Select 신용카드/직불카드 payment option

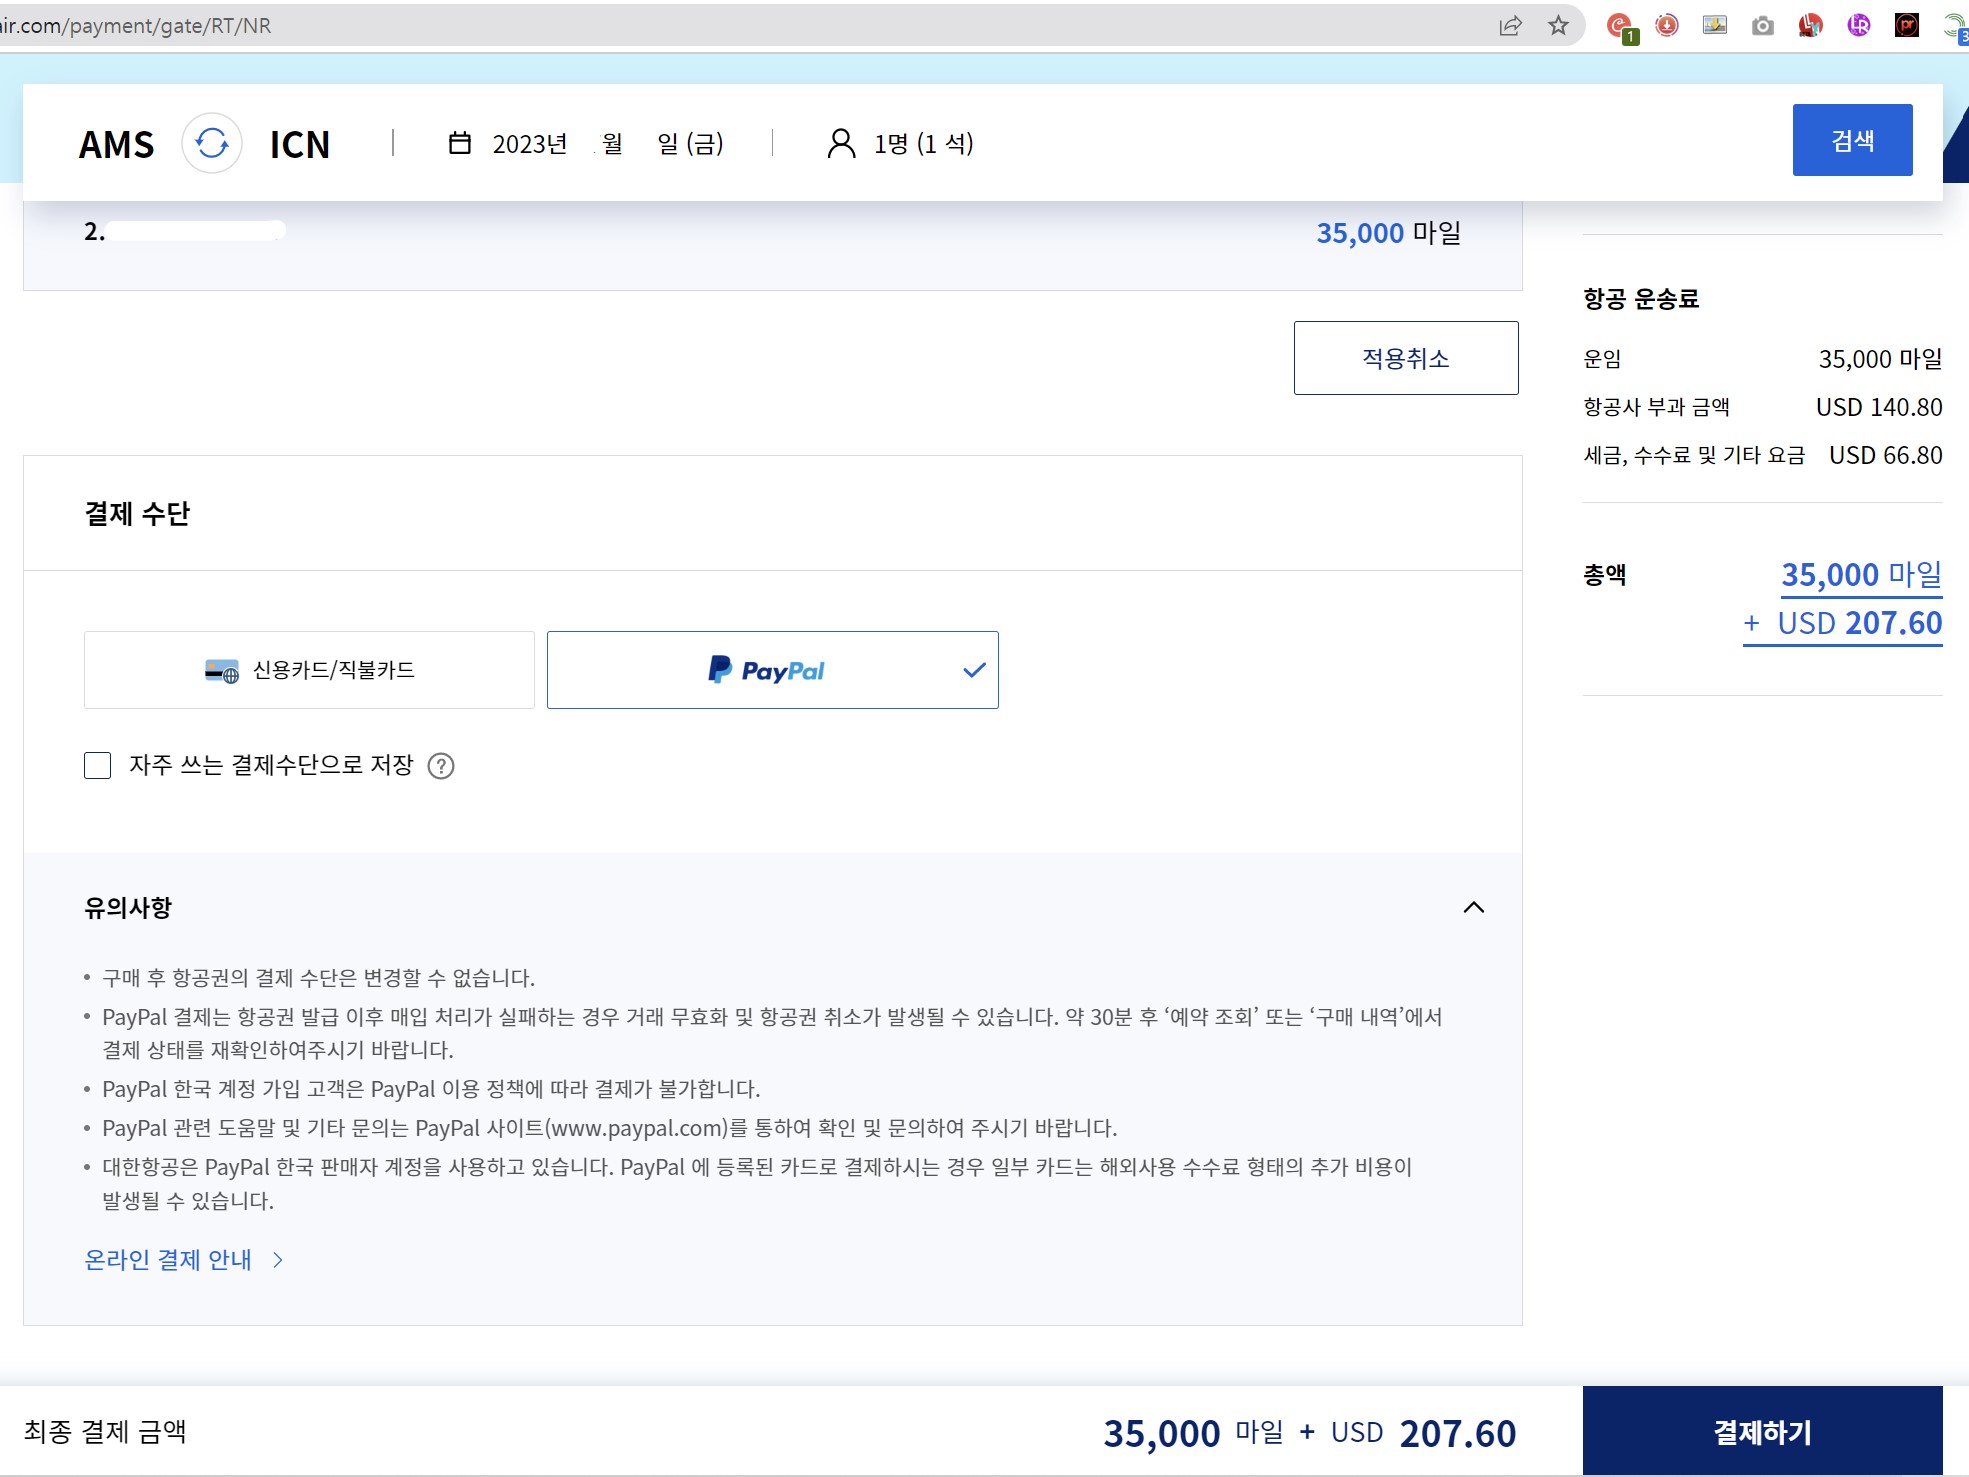tap(309, 670)
